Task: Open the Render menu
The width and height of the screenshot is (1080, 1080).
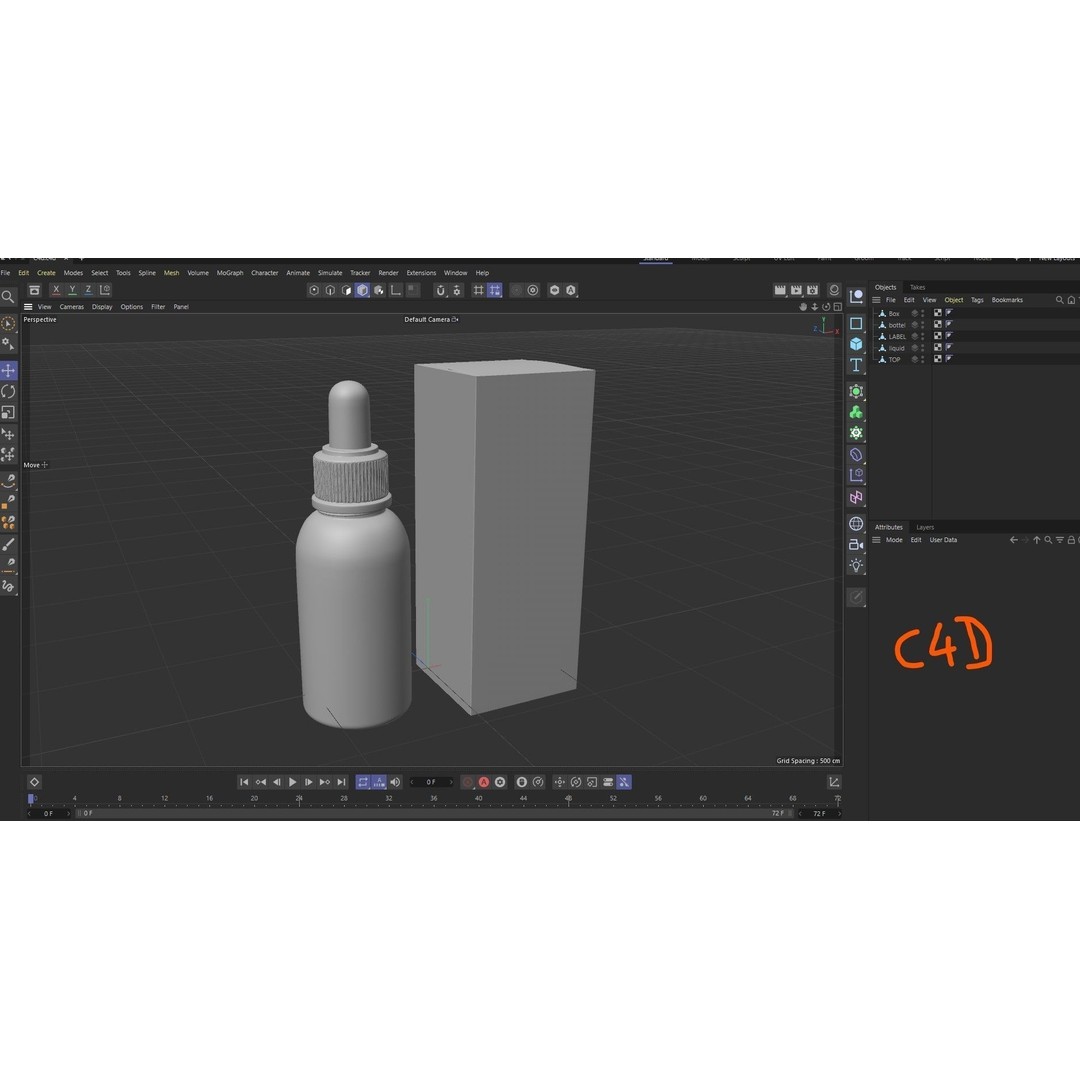Action: [388, 273]
